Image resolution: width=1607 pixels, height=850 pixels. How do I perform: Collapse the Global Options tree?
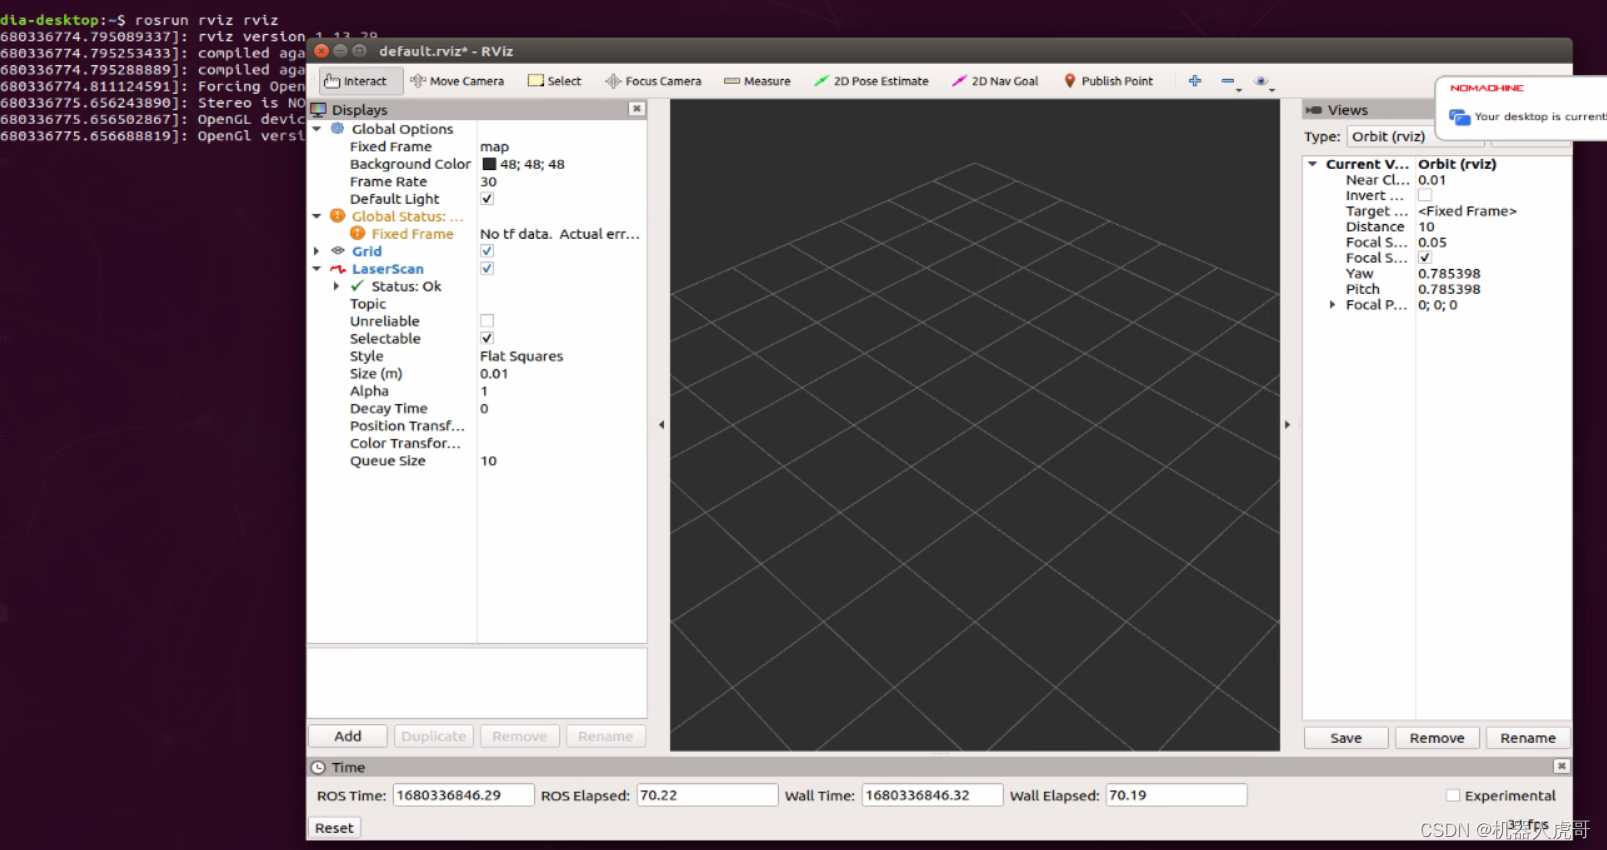[317, 129]
